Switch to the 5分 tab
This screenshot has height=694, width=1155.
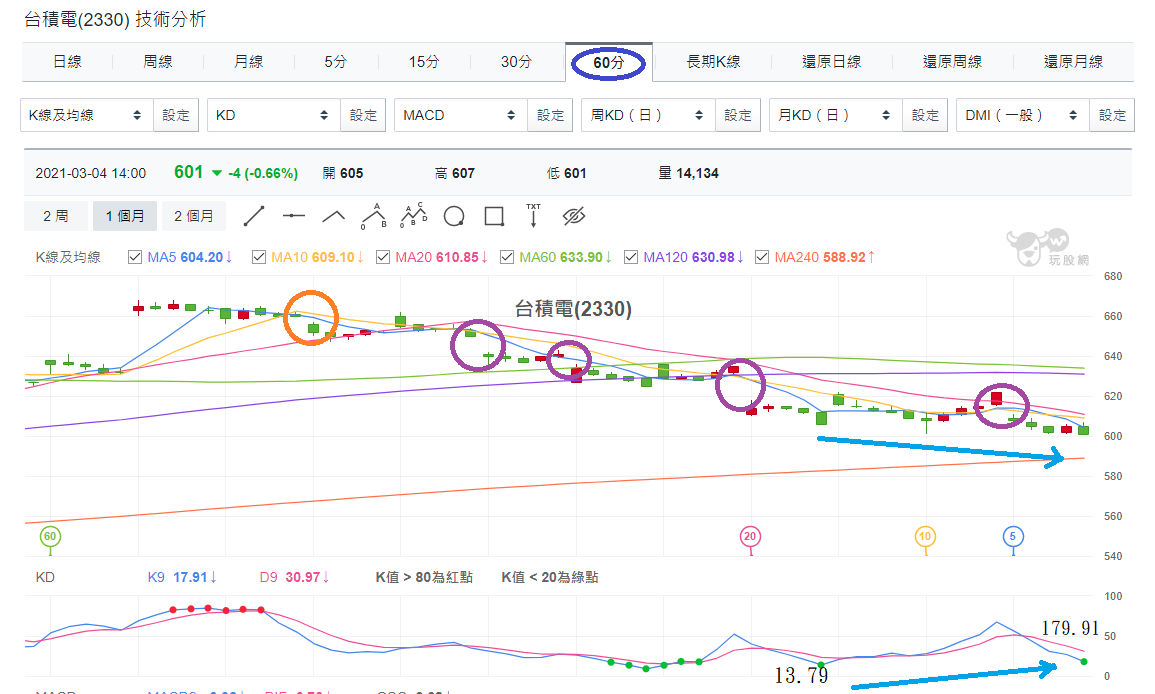click(x=335, y=62)
